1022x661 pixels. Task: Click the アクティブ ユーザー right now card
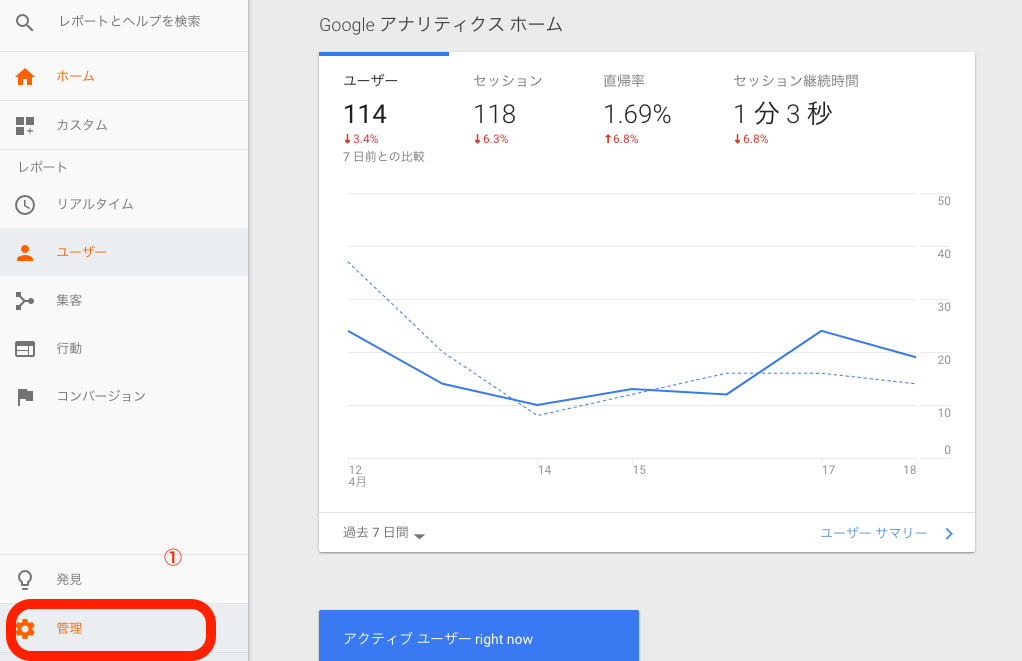[478, 636]
